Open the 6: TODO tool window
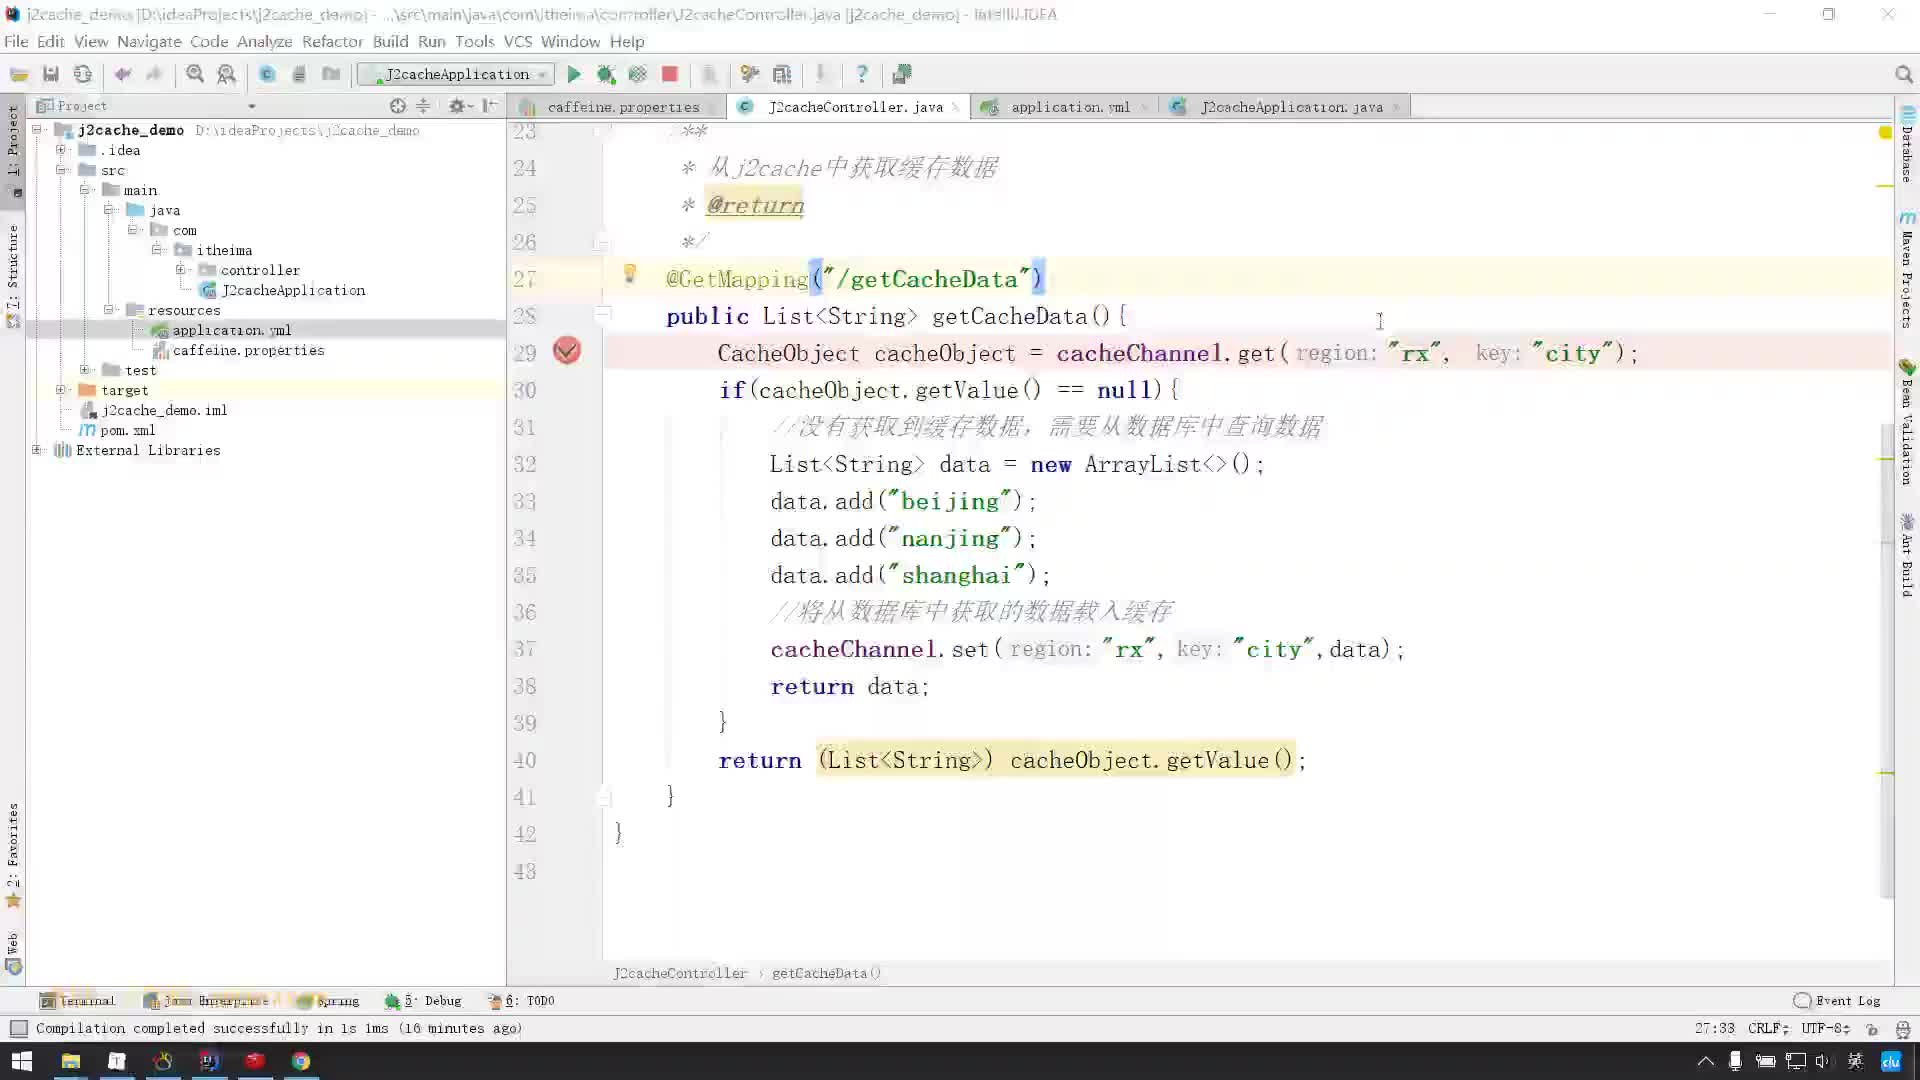 pos(521,1000)
